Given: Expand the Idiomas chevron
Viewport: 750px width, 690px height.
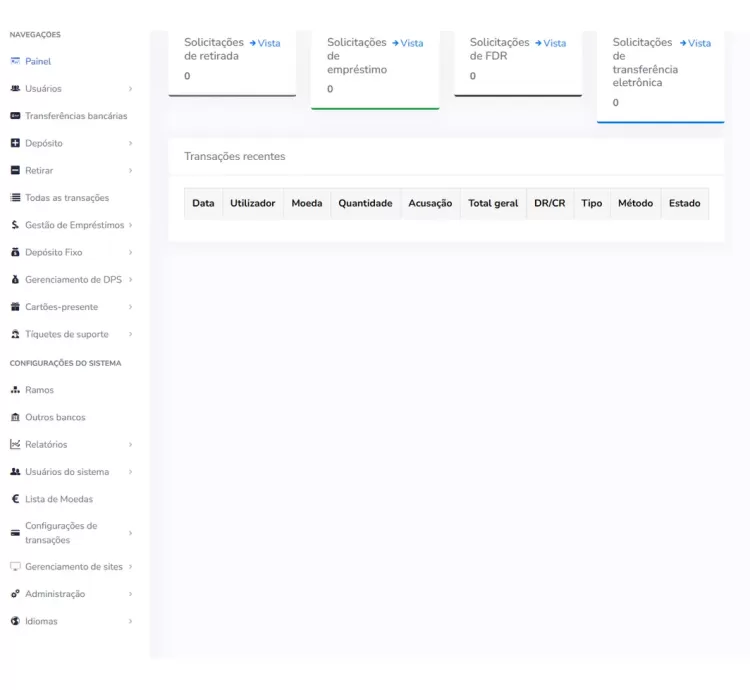Looking at the screenshot, I should [130, 621].
